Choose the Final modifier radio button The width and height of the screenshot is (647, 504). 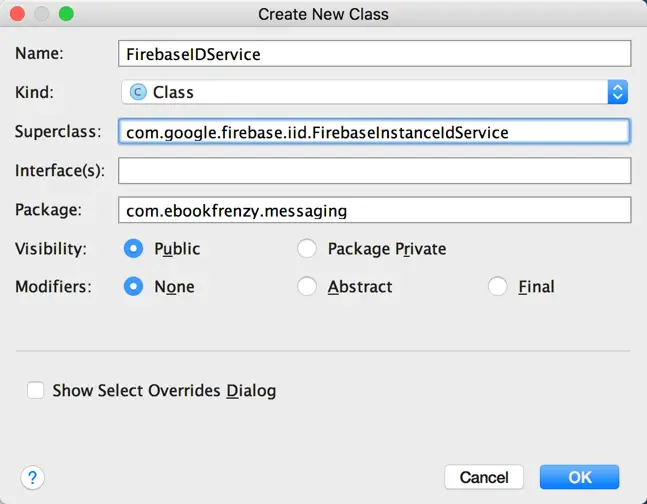pyautogui.click(x=498, y=286)
